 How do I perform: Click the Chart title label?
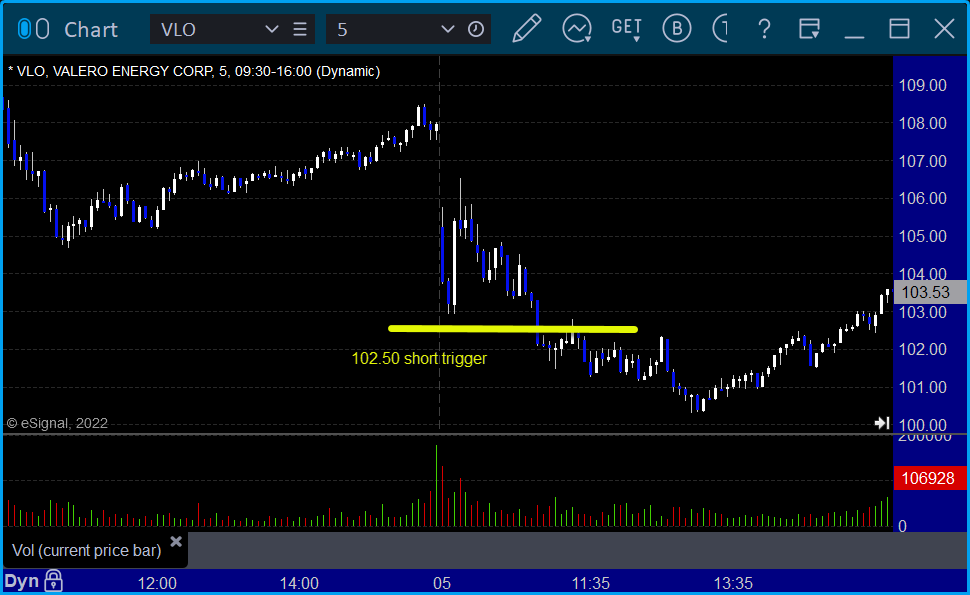[x=91, y=30]
